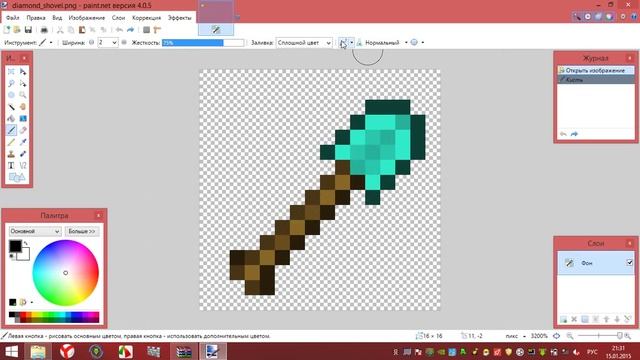Open the palette management menu arrow
The width and height of the screenshot is (640, 360).
click(x=32, y=302)
